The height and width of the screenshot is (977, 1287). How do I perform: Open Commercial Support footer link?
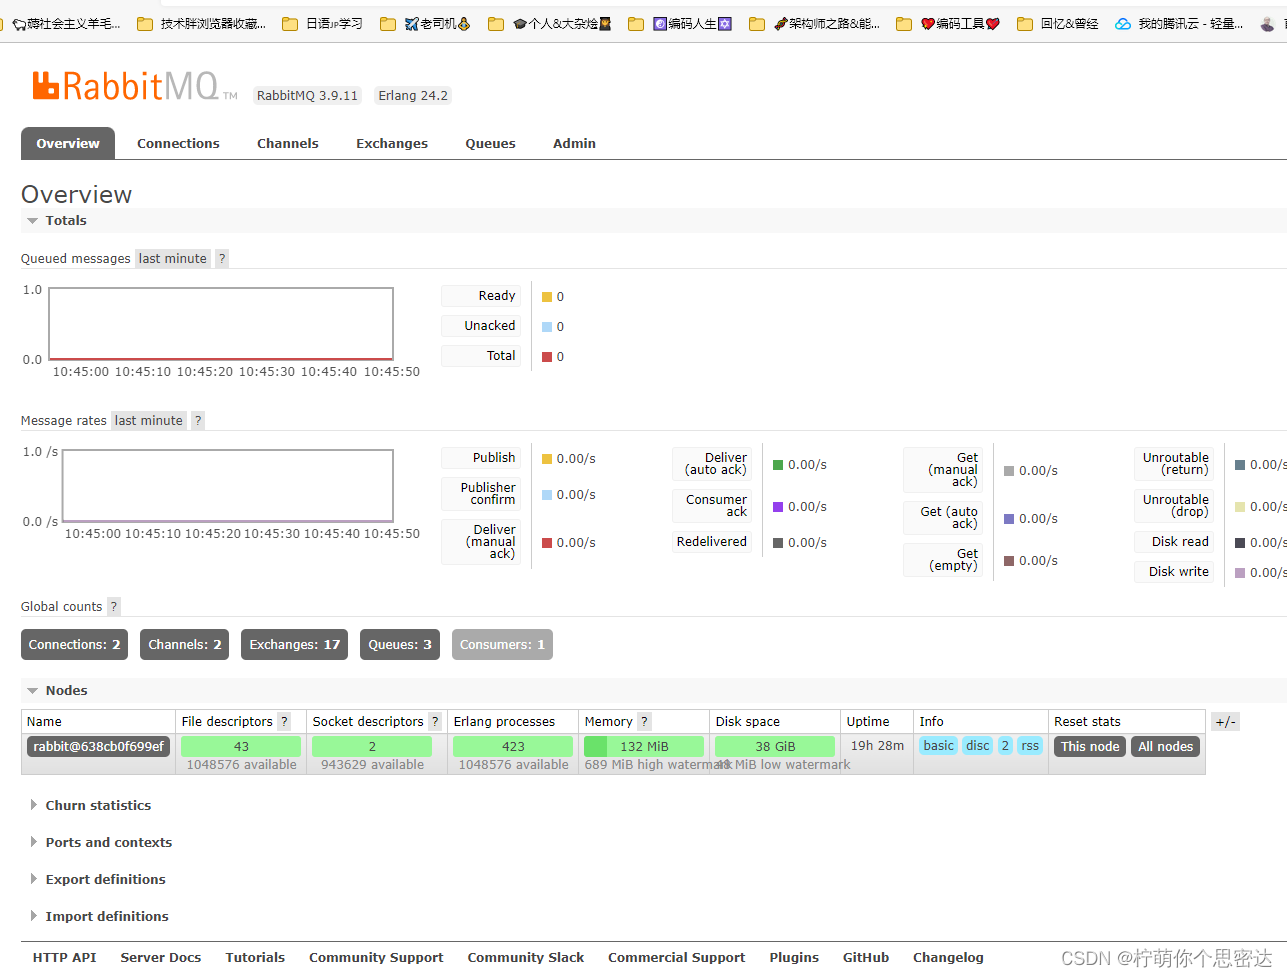(677, 957)
